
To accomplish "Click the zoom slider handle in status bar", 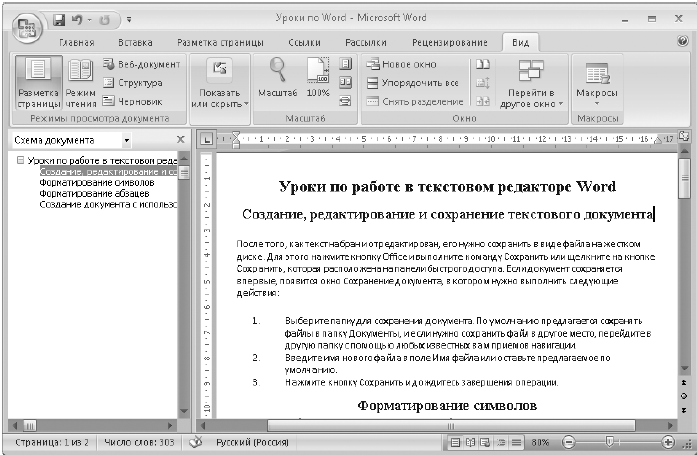I will pyautogui.click(x=610, y=441).
